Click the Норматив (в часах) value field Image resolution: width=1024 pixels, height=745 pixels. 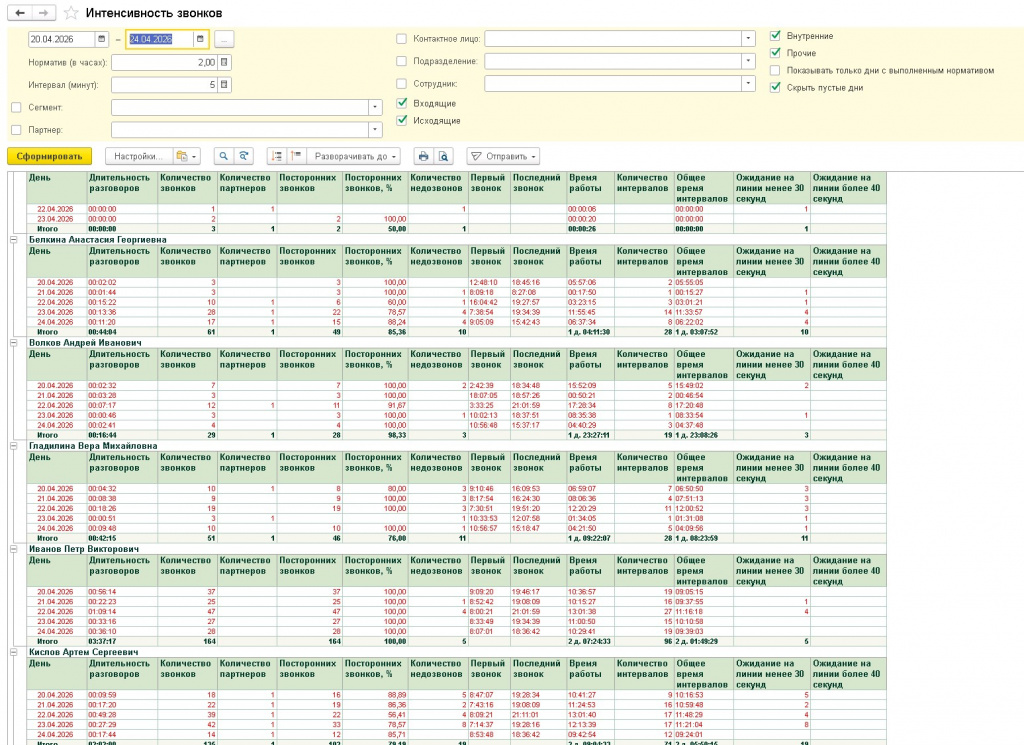pos(164,62)
